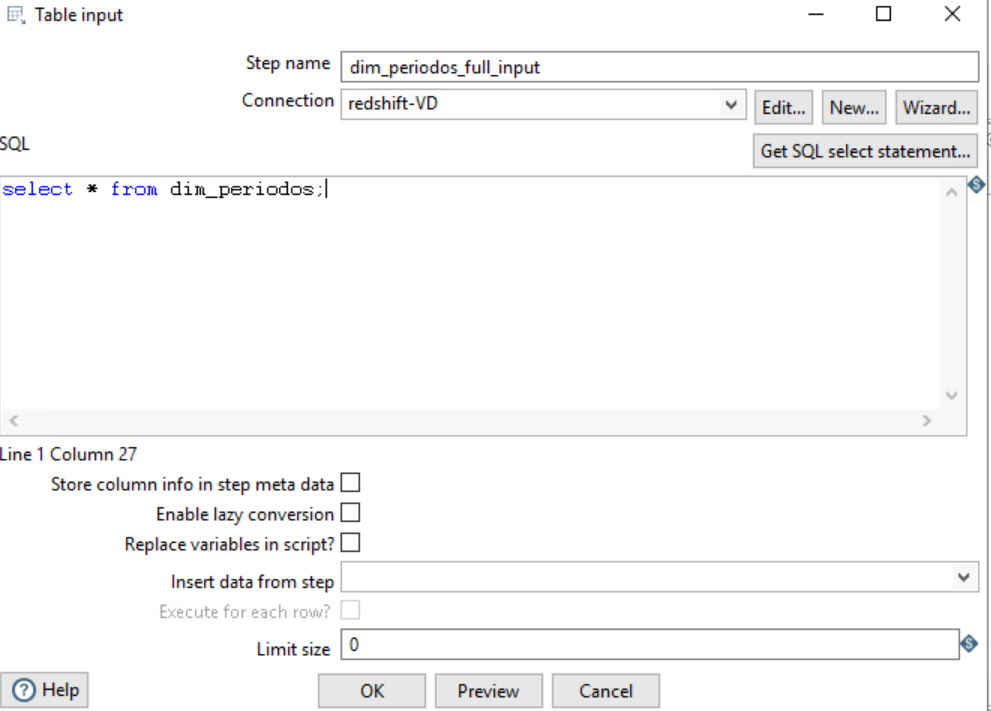This screenshot has height=711, width=991.
Task: Focus the Step name input field
Action: [660, 67]
